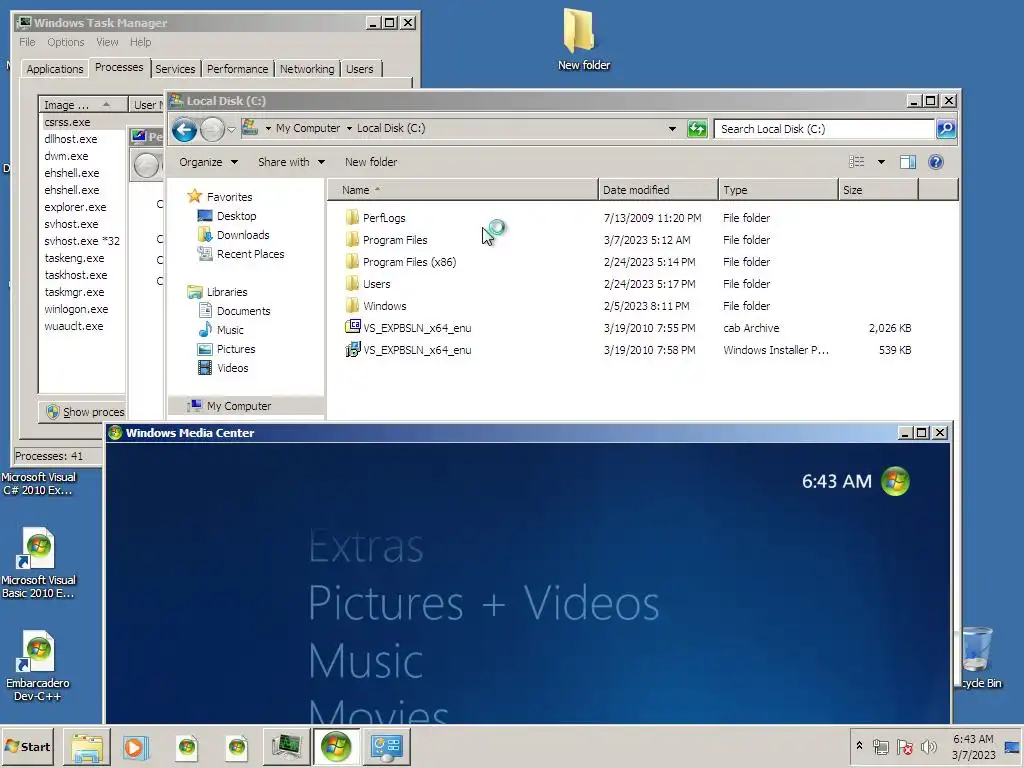The image size is (1024, 768).
Task: Select explorer.exe in process list
Action: tap(75, 207)
